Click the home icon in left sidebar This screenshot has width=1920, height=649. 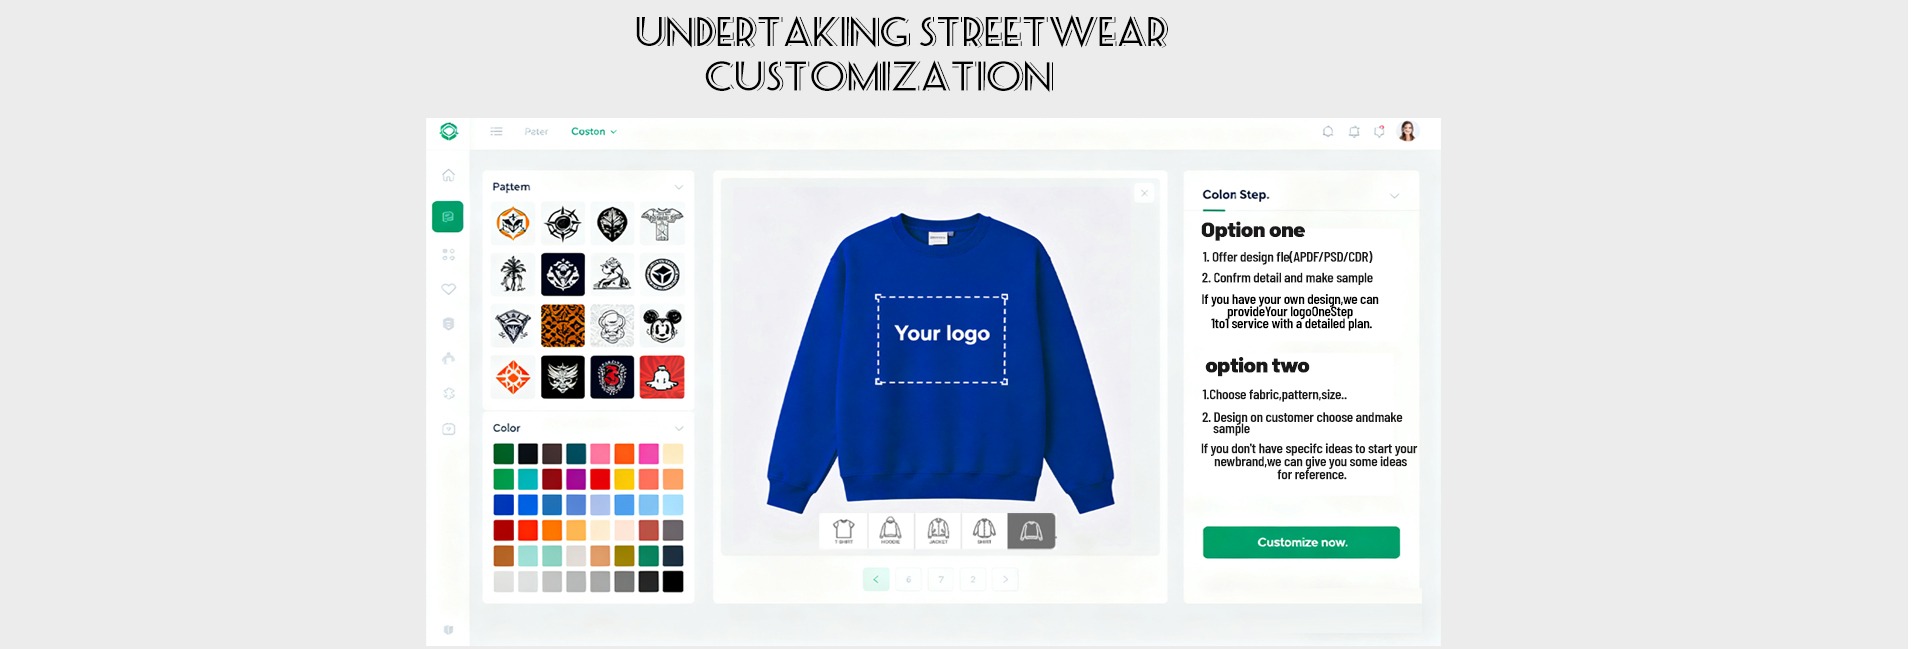[x=448, y=175]
